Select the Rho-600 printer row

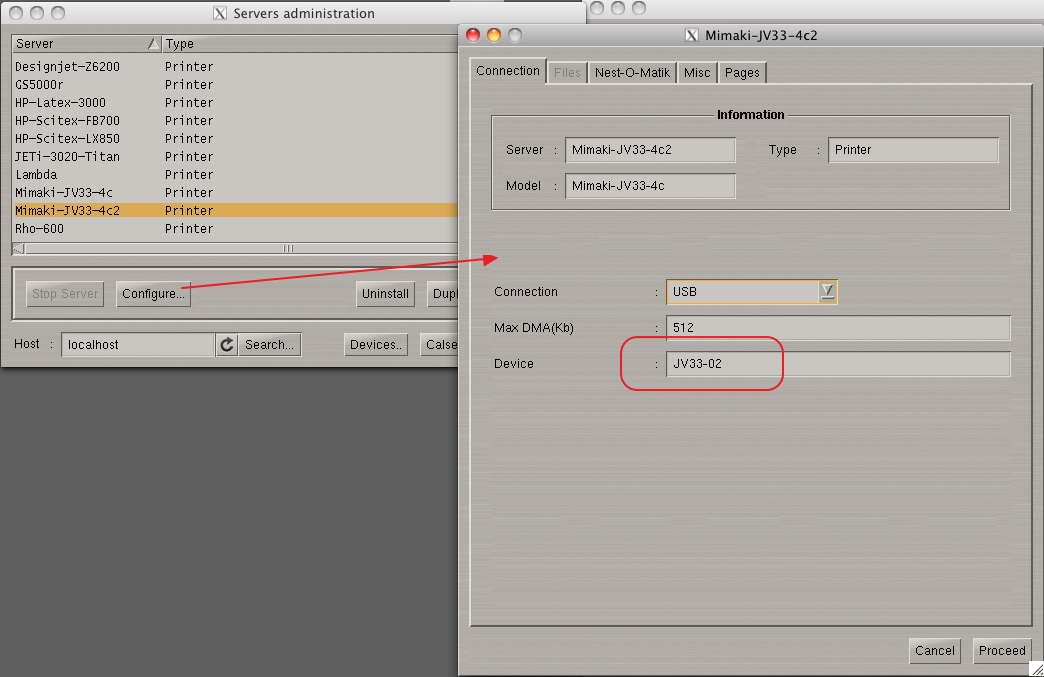40,229
